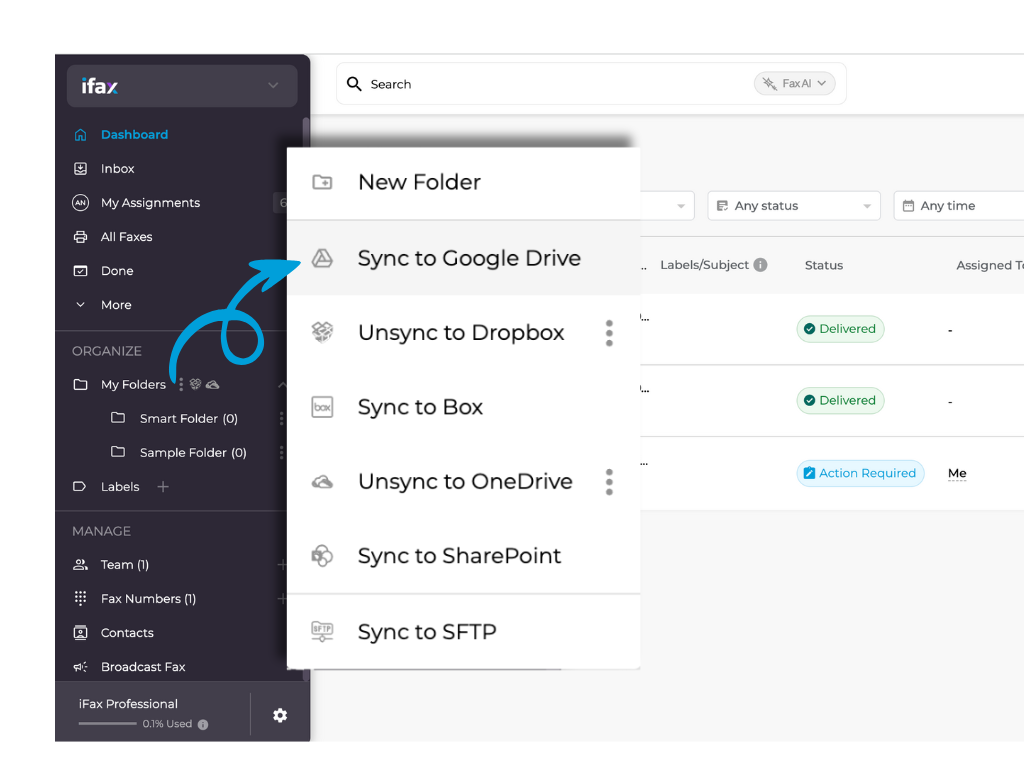1024x768 pixels.
Task: Click the SharePoint logo icon
Action: (322, 556)
